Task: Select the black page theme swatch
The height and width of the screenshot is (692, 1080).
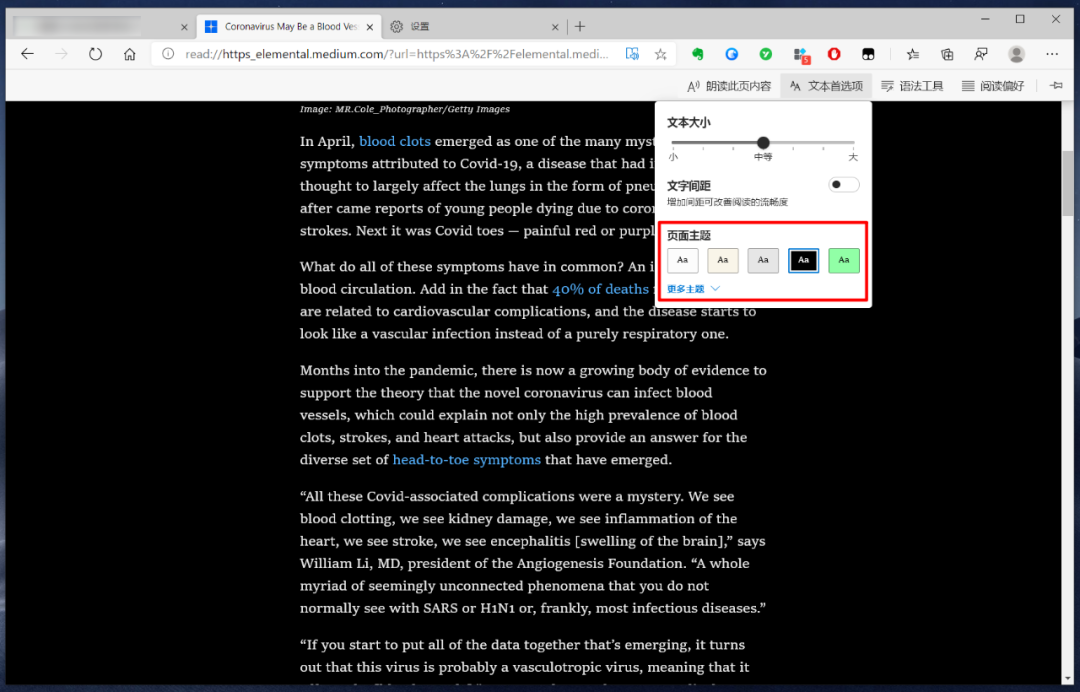Action: point(803,260)
